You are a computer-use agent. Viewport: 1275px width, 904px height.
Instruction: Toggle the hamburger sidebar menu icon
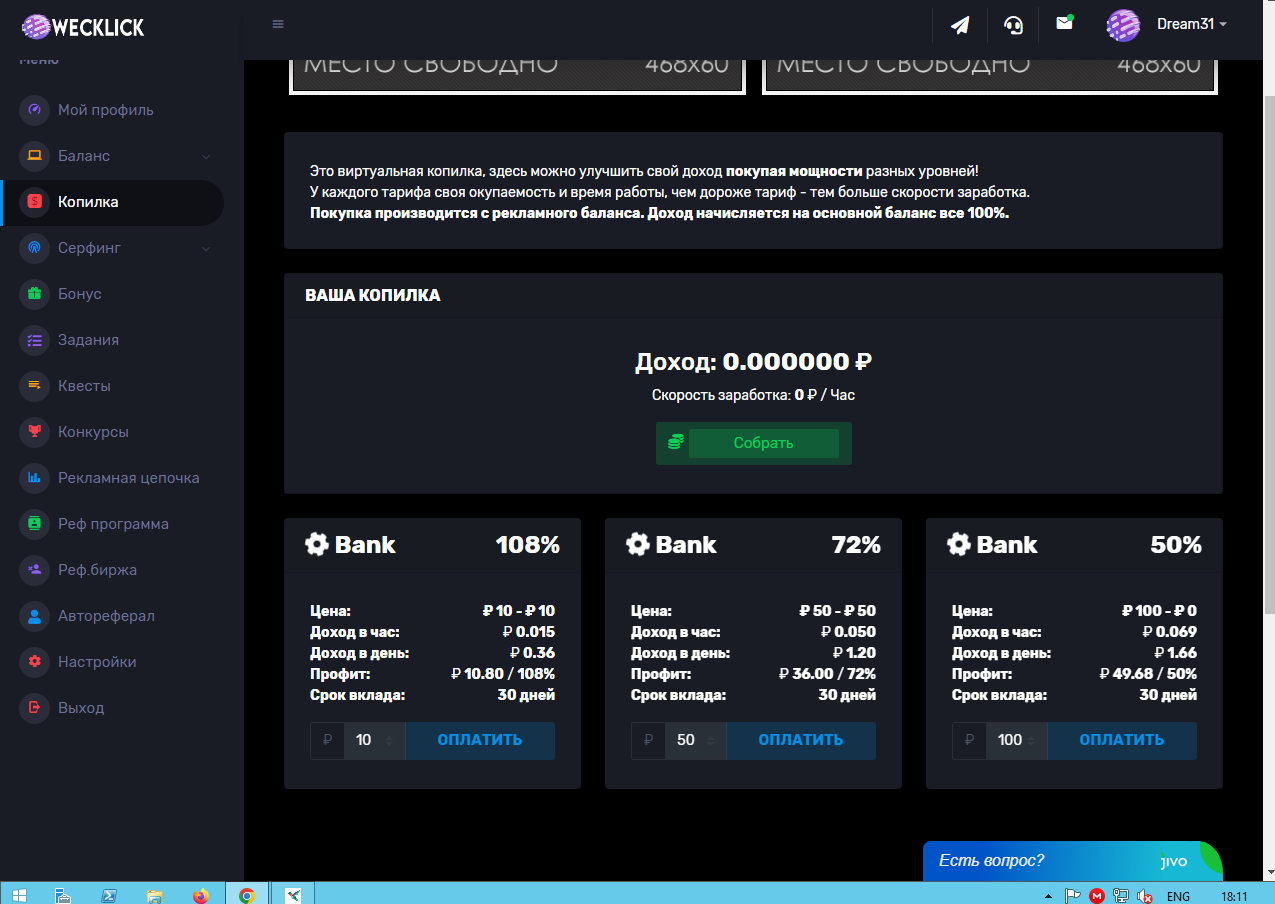click(278, 25)
